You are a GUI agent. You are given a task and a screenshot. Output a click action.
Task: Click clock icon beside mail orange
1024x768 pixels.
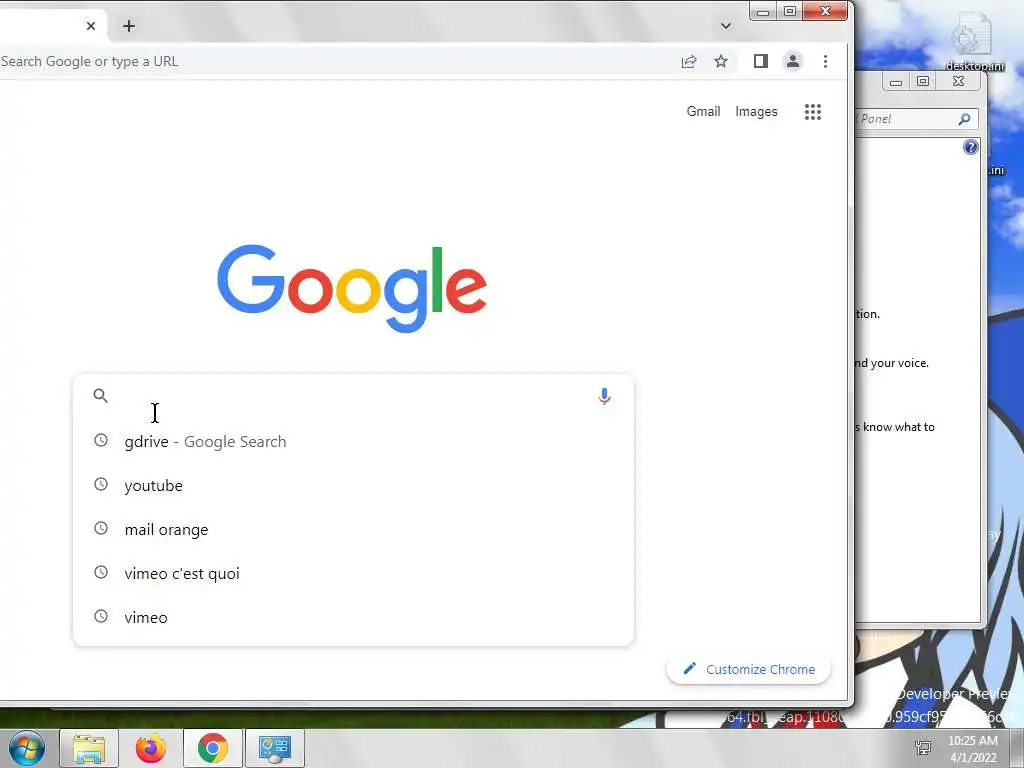click(x=101, y=528)
